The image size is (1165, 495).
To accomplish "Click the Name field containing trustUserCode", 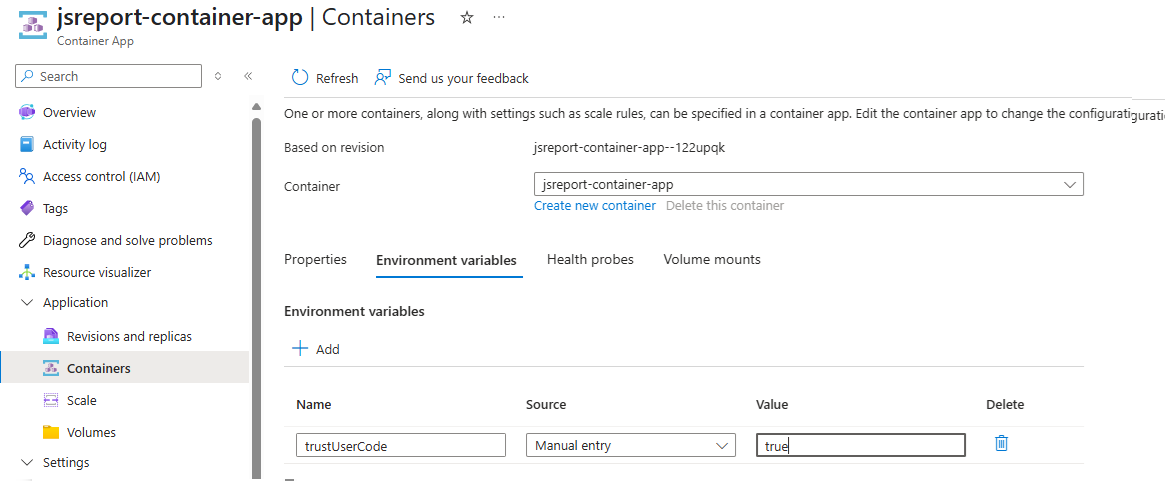I will 400,445.
